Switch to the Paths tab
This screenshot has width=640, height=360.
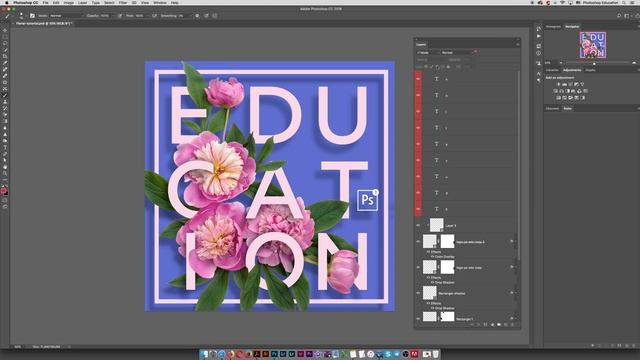click(567, 109)
